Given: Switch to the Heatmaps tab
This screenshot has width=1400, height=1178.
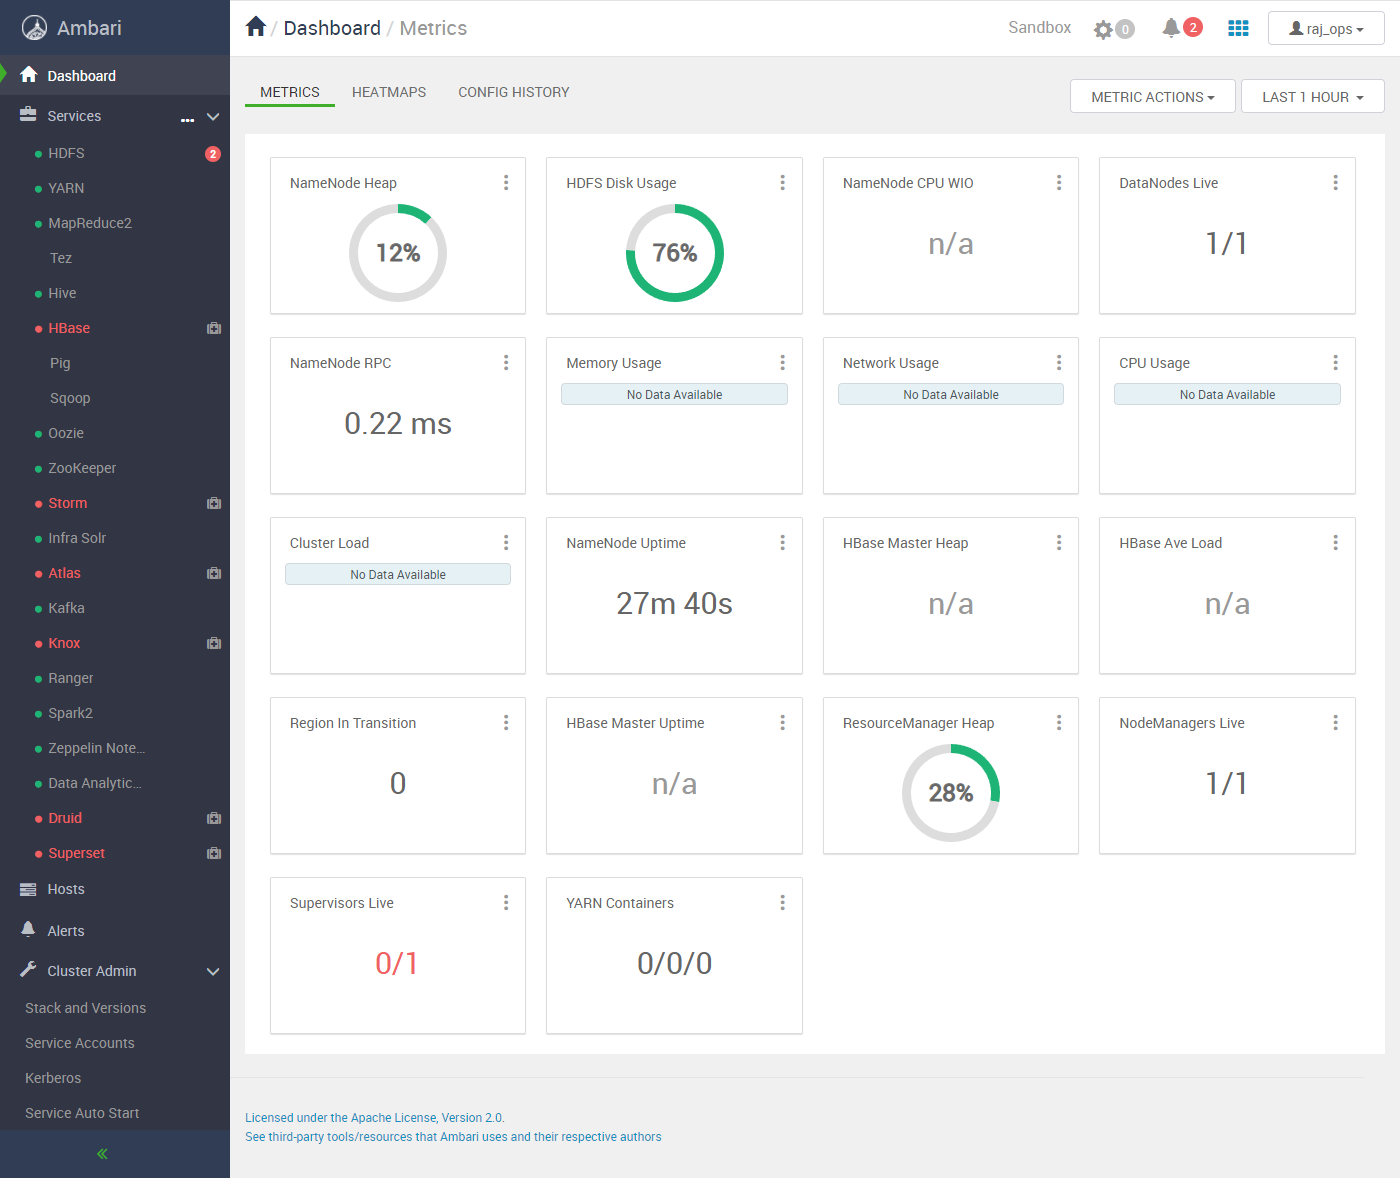Looking at the screenshot, I should click(x=389, y=92).
